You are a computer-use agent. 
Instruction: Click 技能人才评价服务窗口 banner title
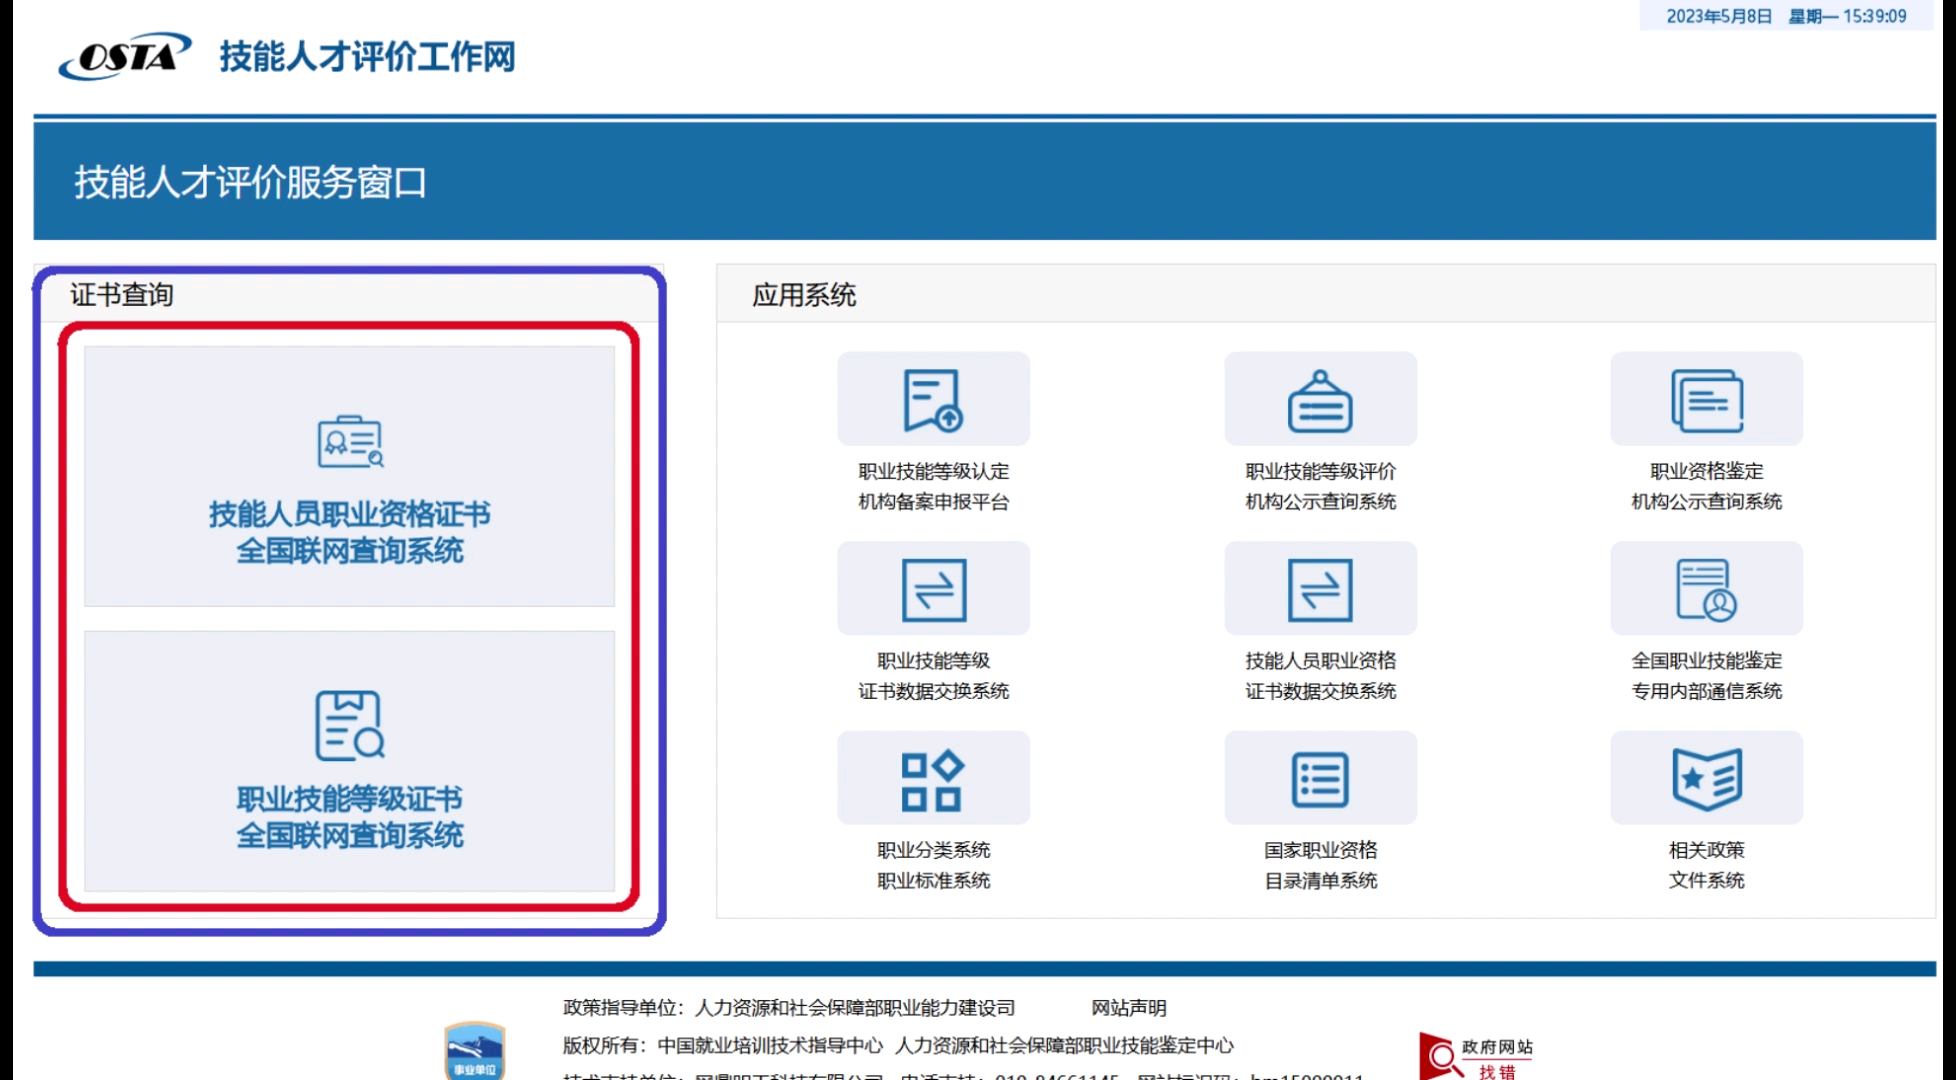250,182
